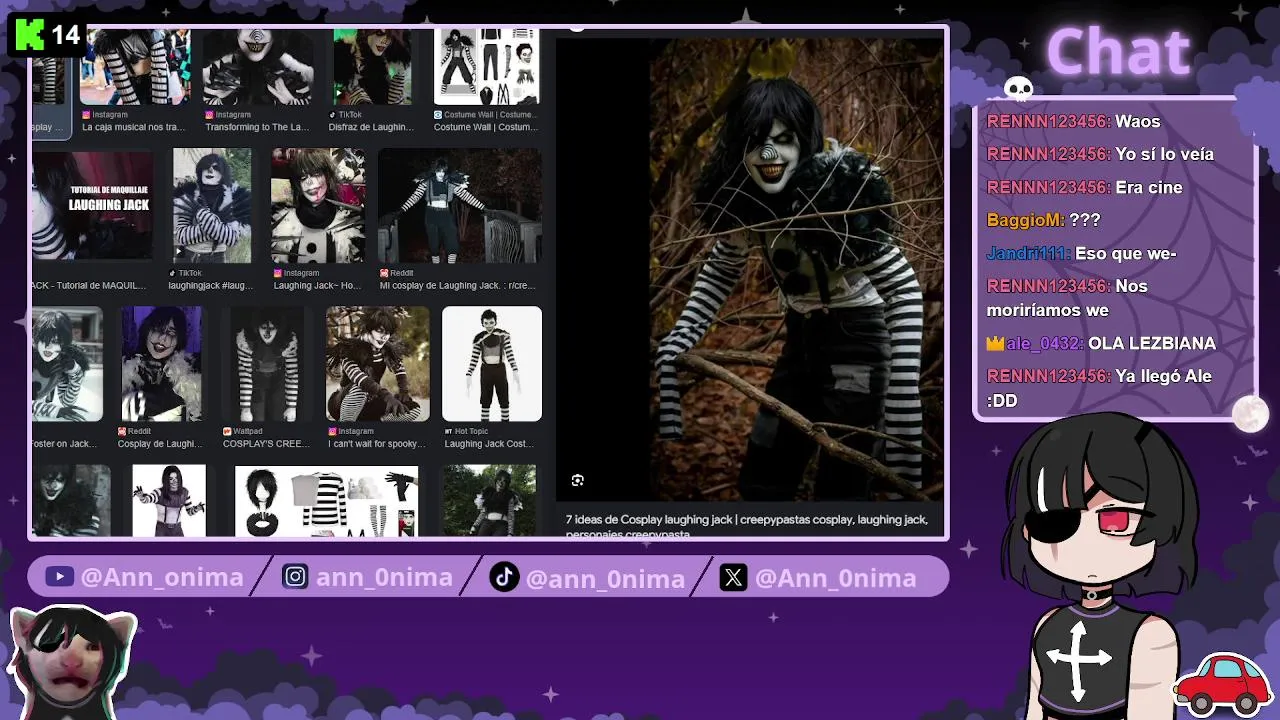Open the 'La caja musical nos tra...' image result

point(135,67)
